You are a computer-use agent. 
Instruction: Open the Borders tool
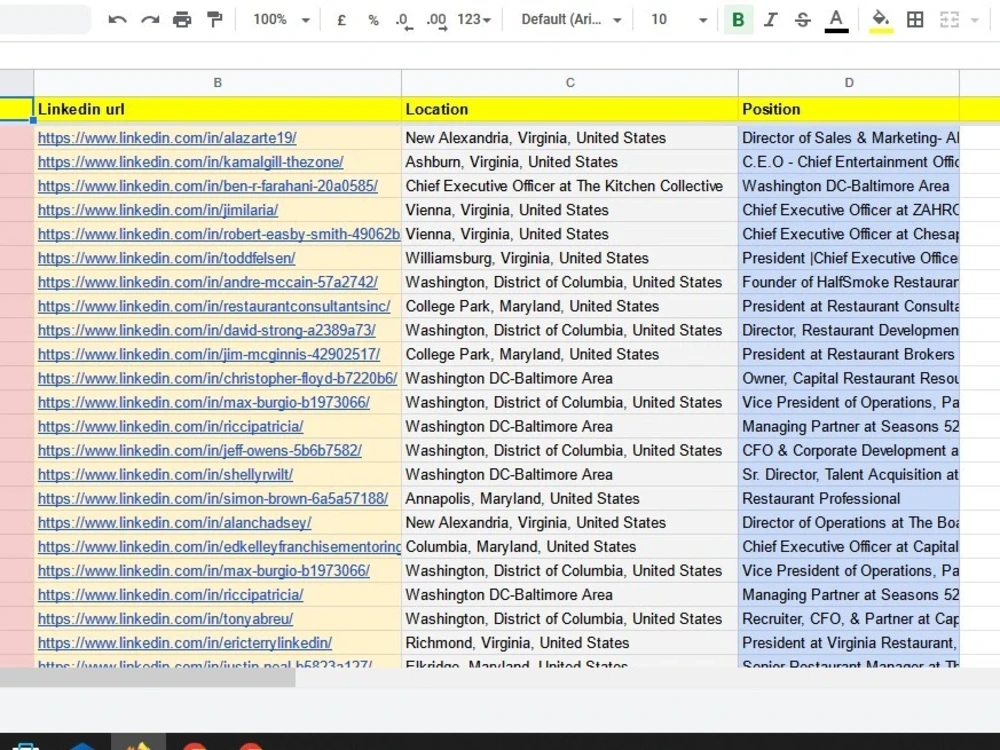point(915,20)
